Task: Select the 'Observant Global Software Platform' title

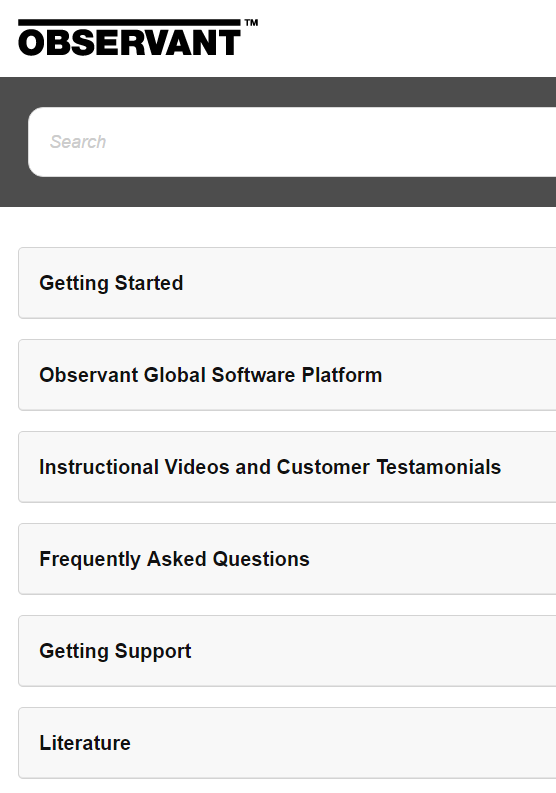Action: 210,375
